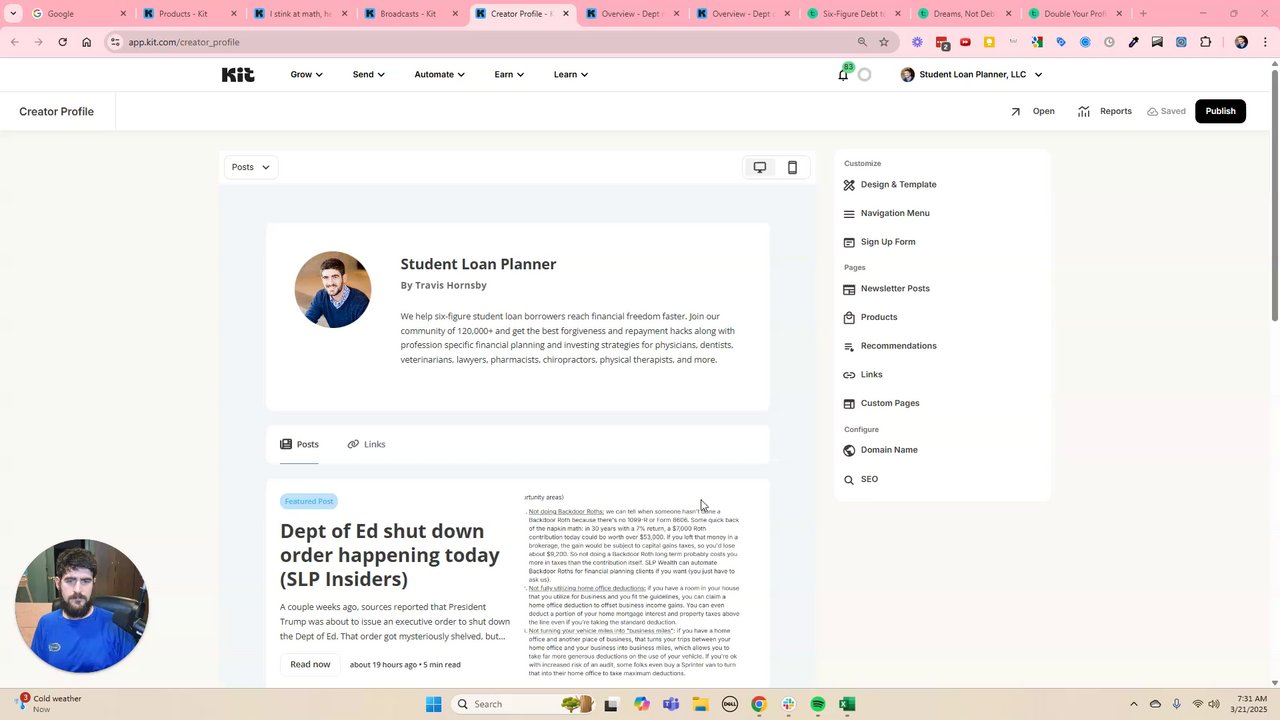This screenshot has height=720, width=1280.
Task: Open Domain Name configuration
Action: [880, 450]
